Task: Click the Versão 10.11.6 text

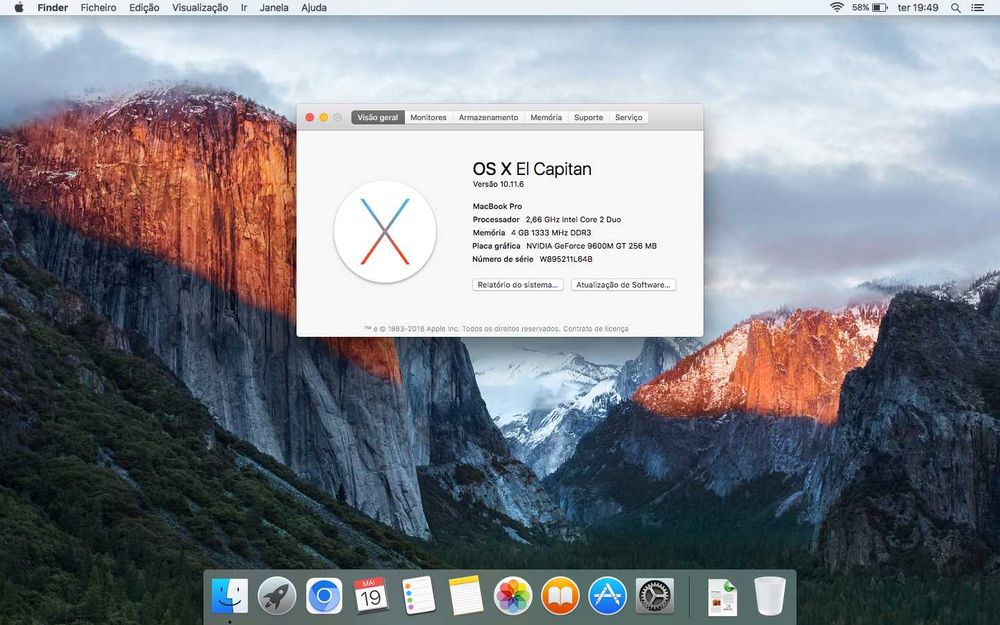Action: point(498,184)
